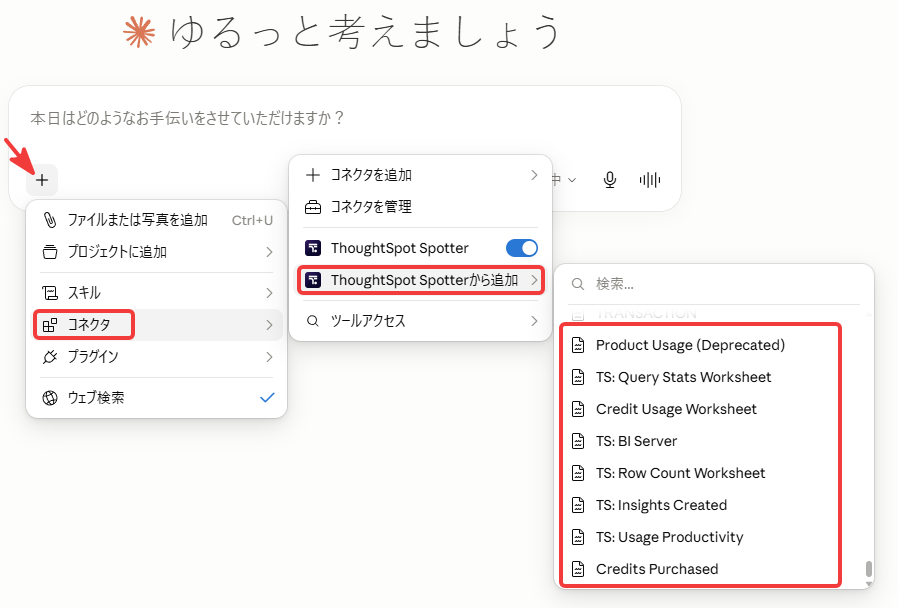Click the 検索... search field
This screenshot has width=898, height=608.
tap(714, 284)
